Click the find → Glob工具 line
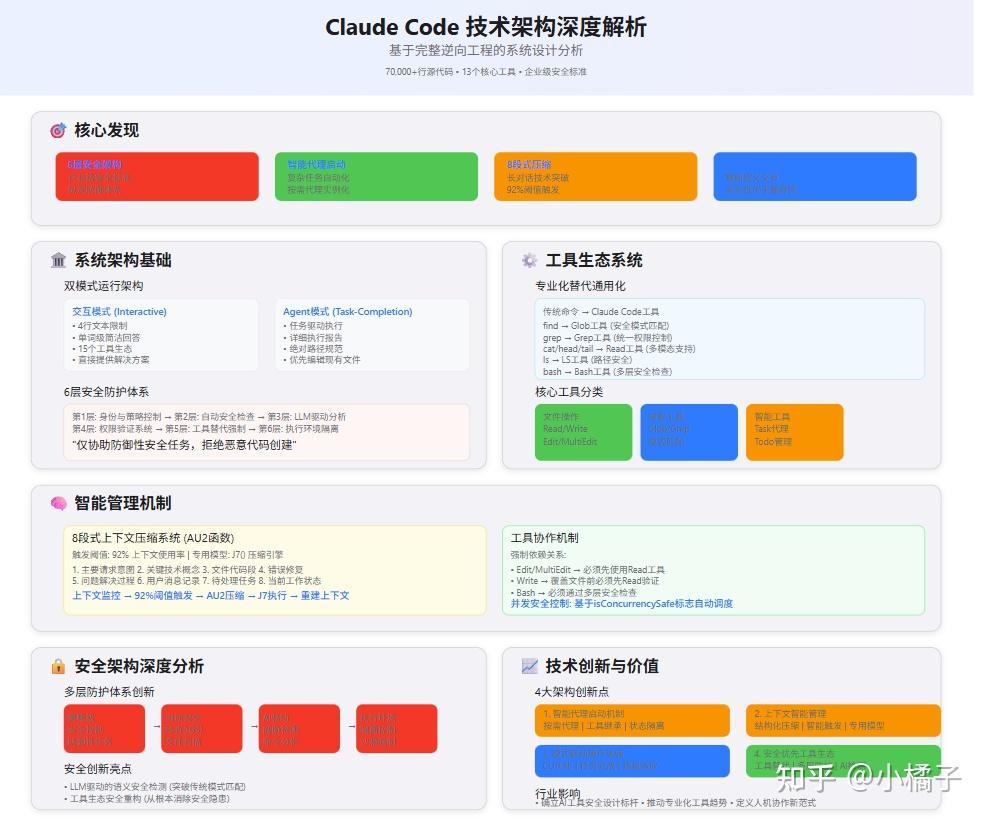The height and width of the screenshot is (819, 987). coord(606,325)
